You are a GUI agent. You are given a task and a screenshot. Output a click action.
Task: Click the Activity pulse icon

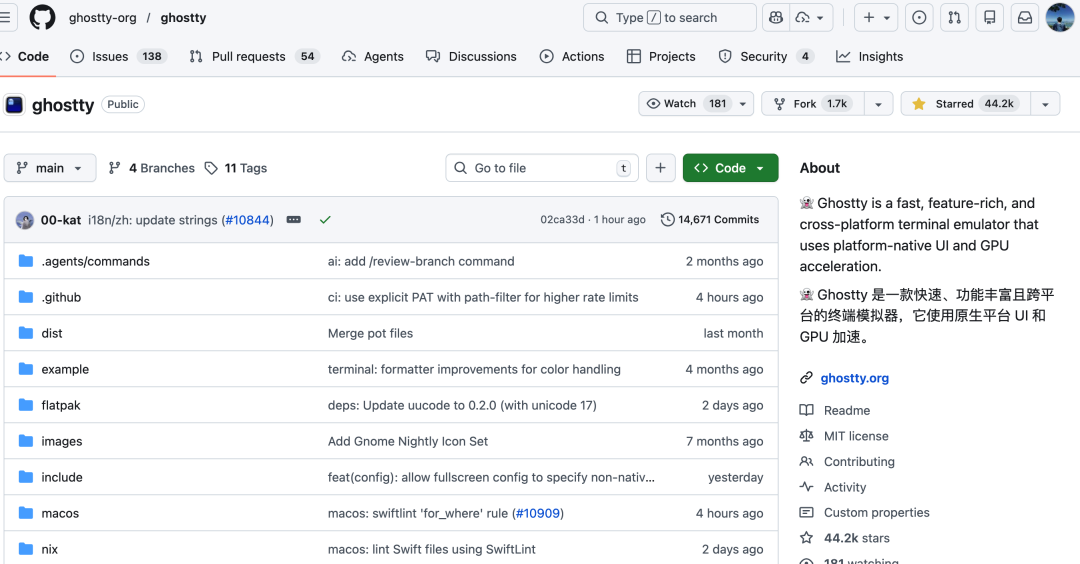(x=807, y=487)
